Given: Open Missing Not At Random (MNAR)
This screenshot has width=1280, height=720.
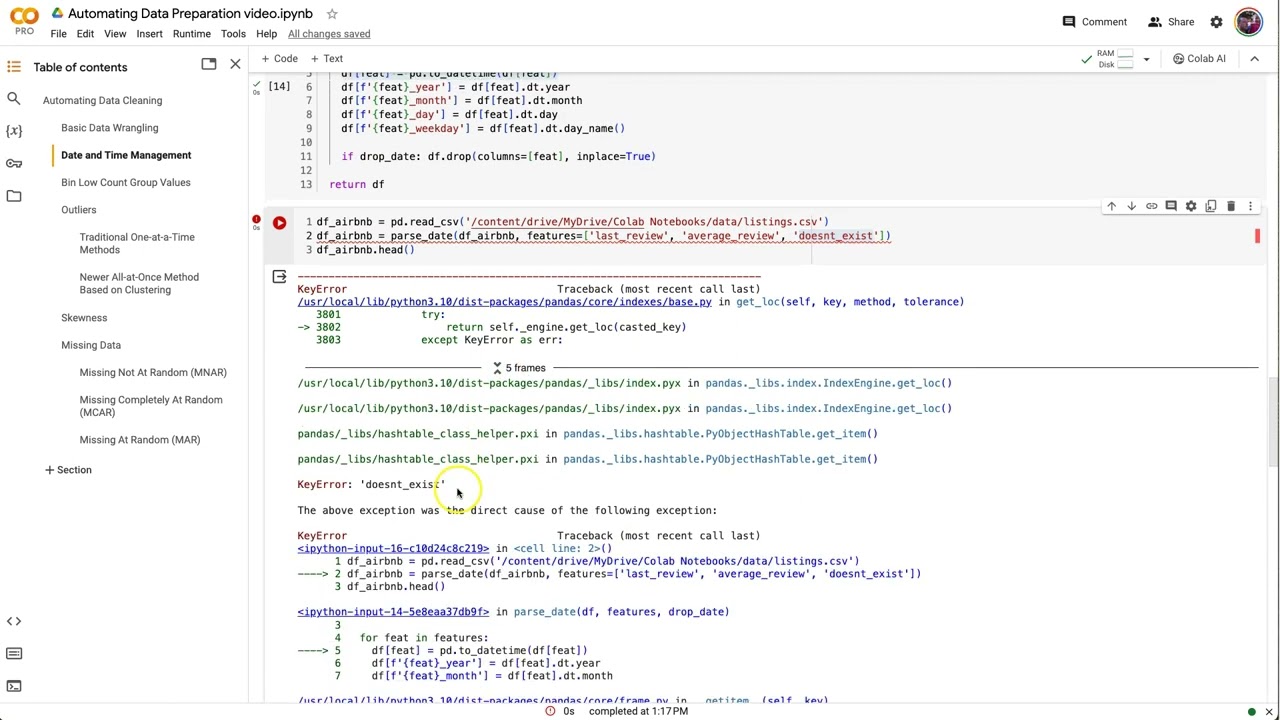Looking at the screenshot, I should [153, 372].
